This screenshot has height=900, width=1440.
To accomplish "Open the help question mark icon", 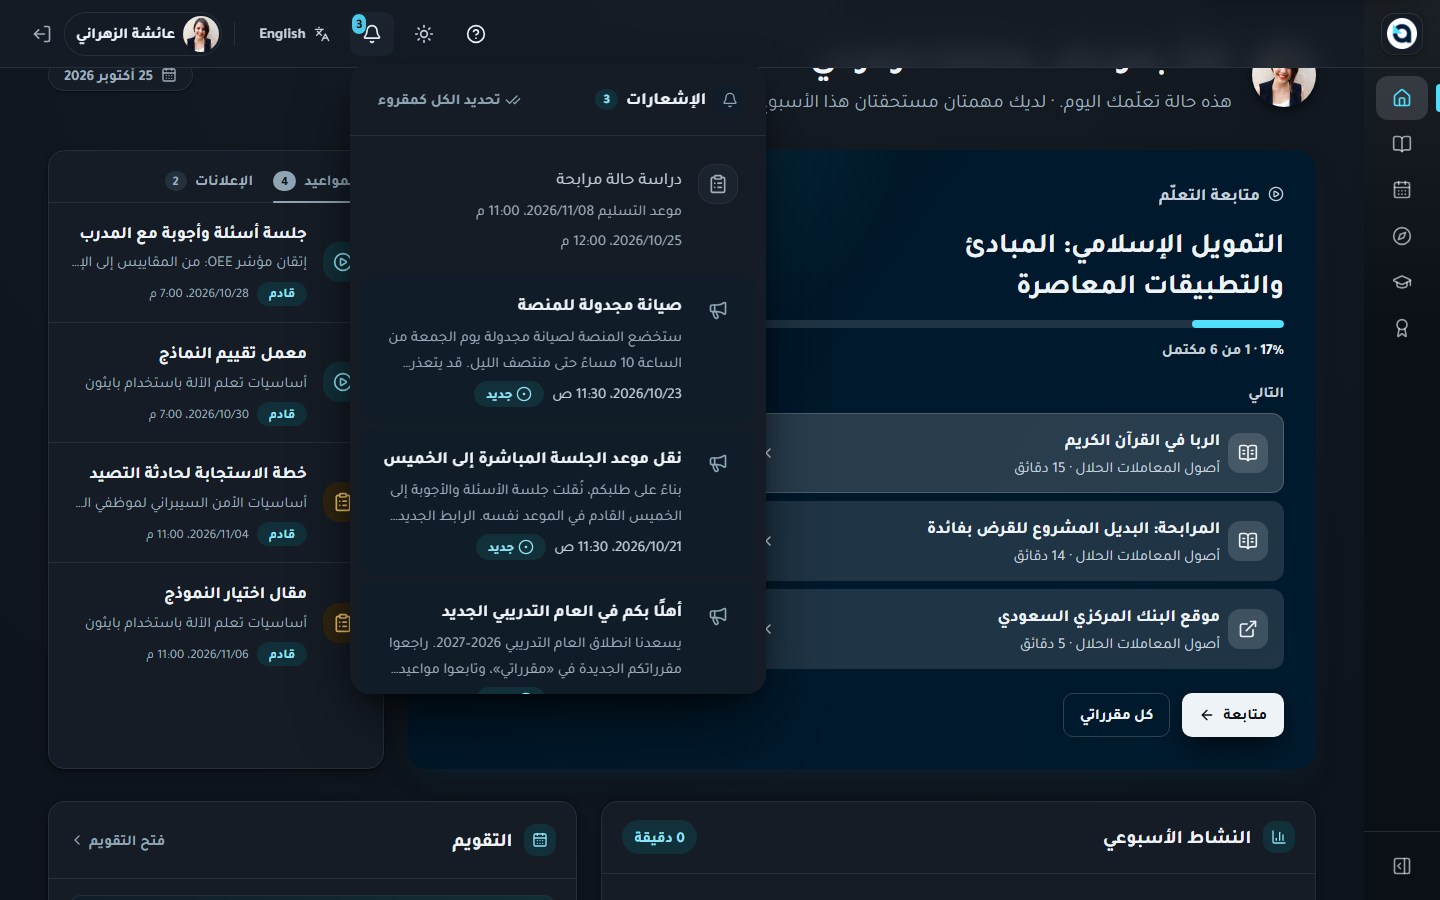I will click(476, 34).
